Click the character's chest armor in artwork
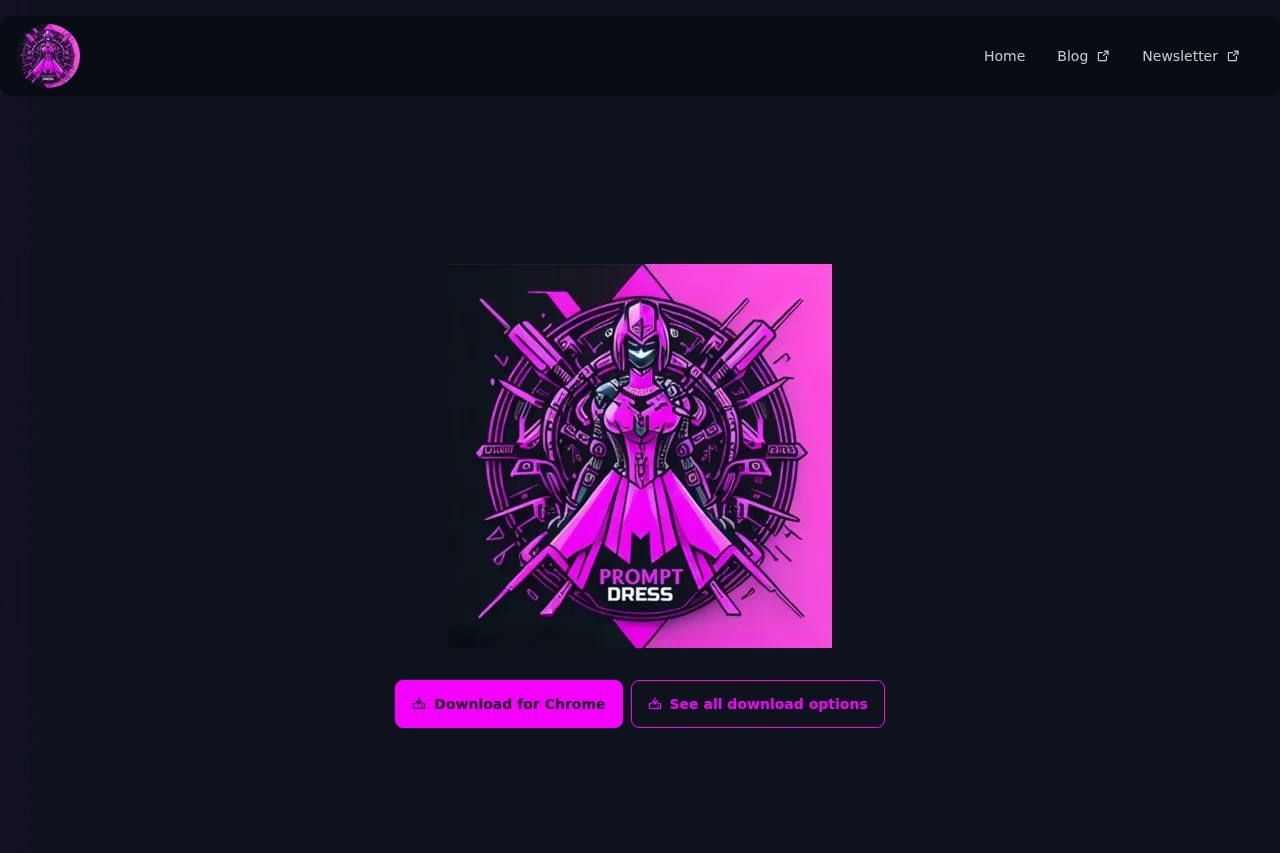The image size is (1280, 853). point(638,415)
